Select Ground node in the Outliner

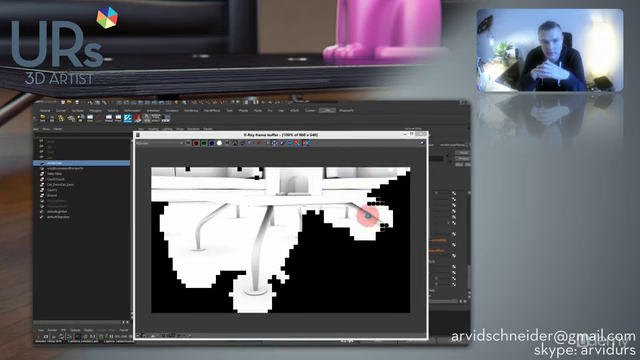coord(52,196)
